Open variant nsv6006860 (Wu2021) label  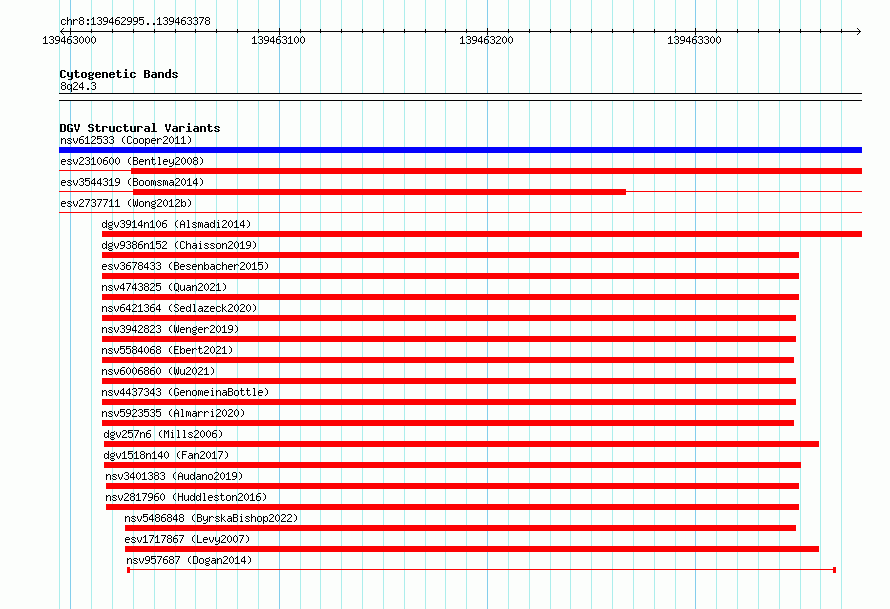158,371
